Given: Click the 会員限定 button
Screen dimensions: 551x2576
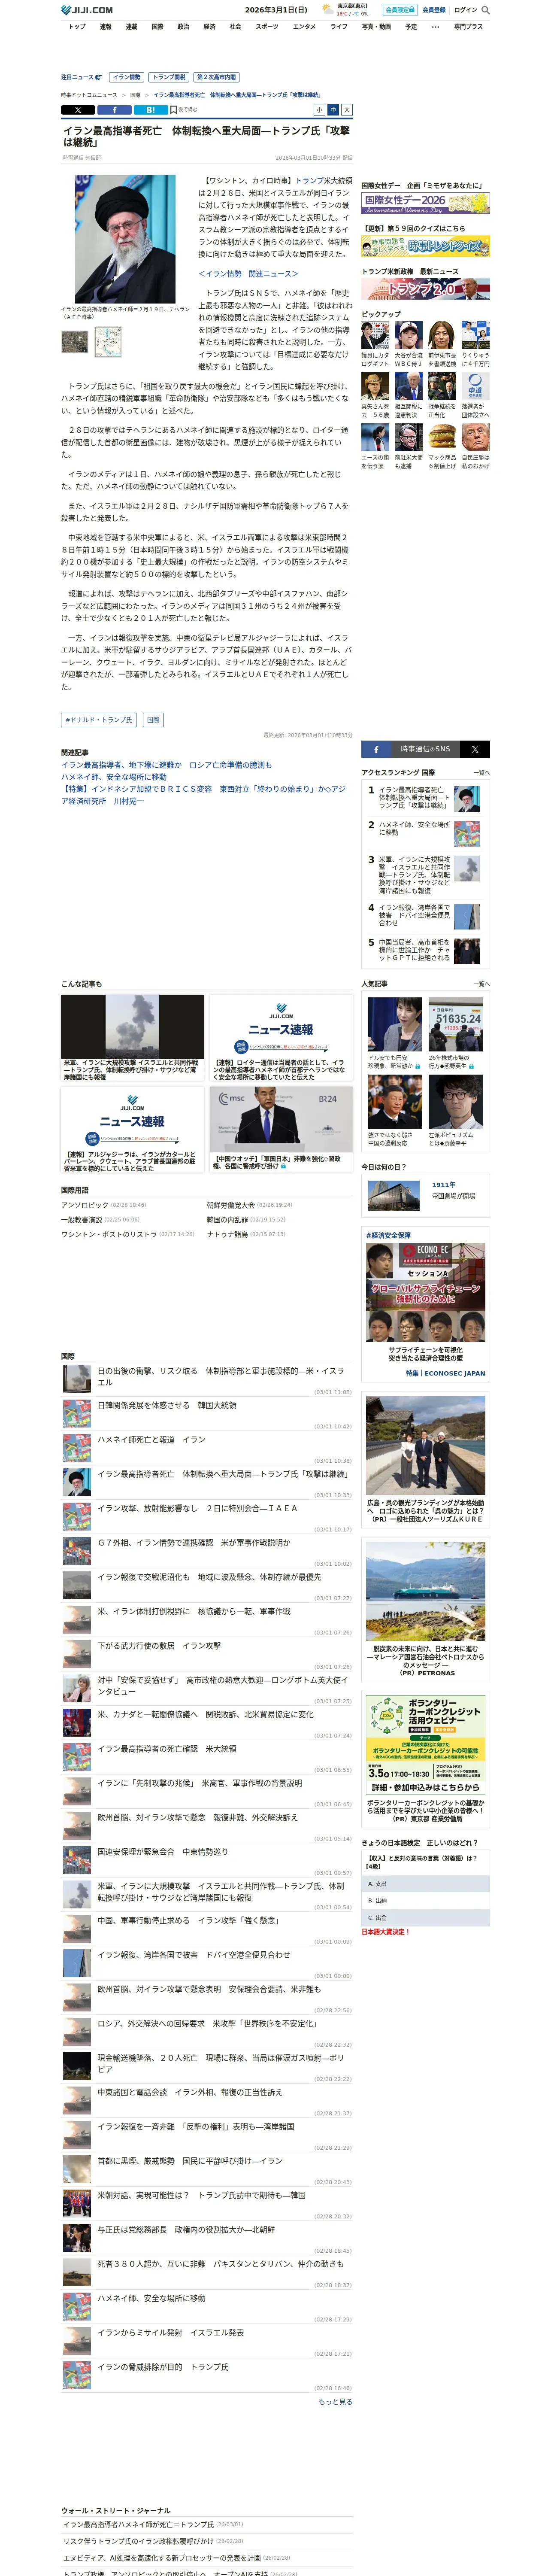Looking at the screenshot, I should [400, 10].
